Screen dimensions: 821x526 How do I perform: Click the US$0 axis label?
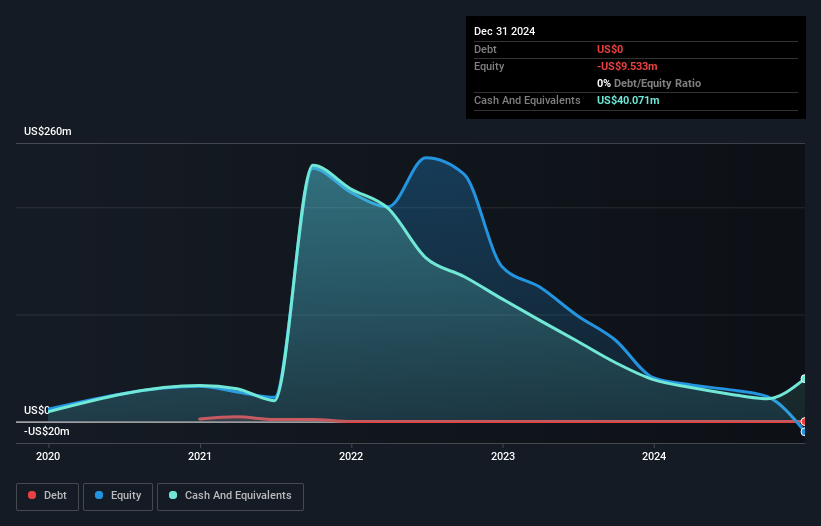37,410
